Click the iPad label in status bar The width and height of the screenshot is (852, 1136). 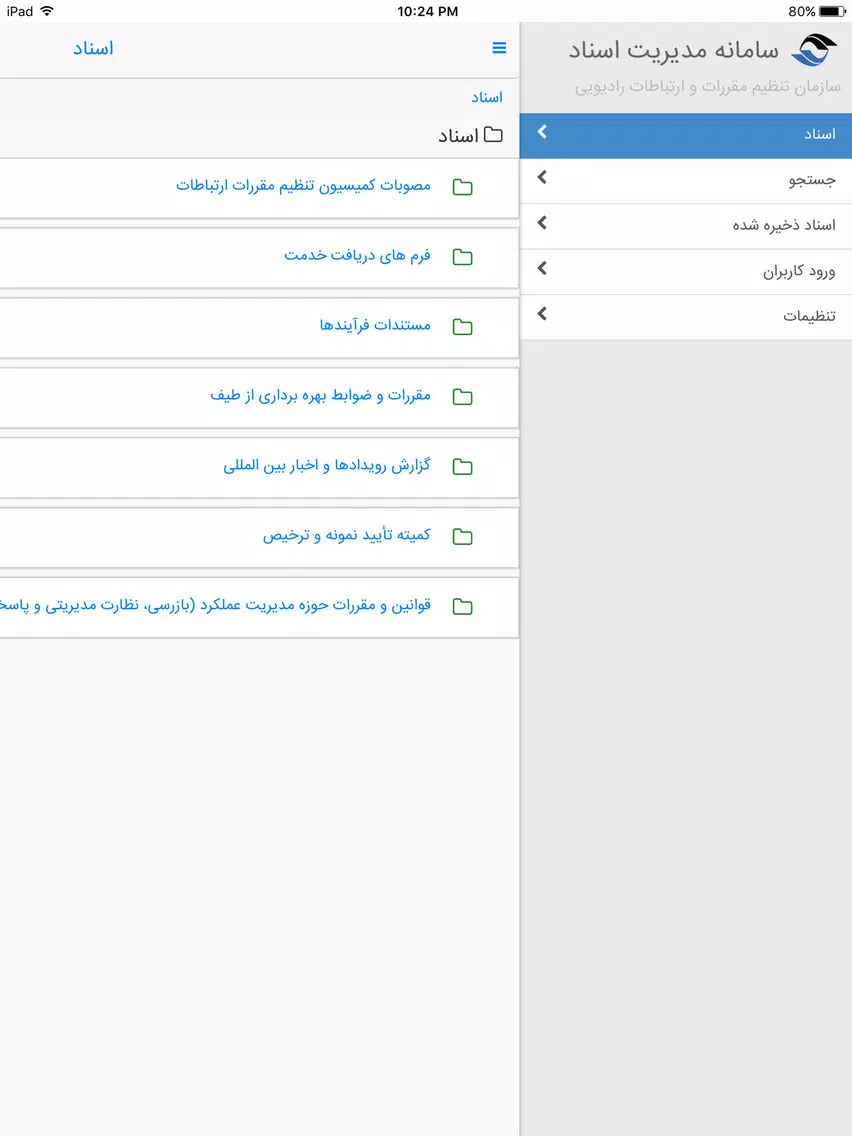pos(20,12)
